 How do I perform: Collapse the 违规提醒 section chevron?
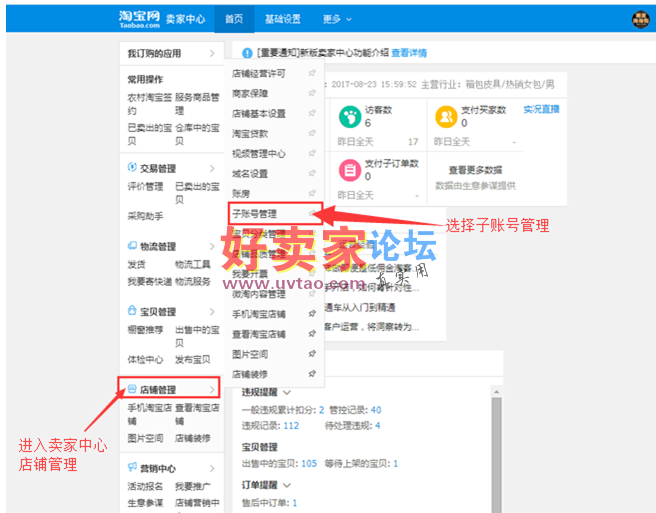tap(287, 393)
